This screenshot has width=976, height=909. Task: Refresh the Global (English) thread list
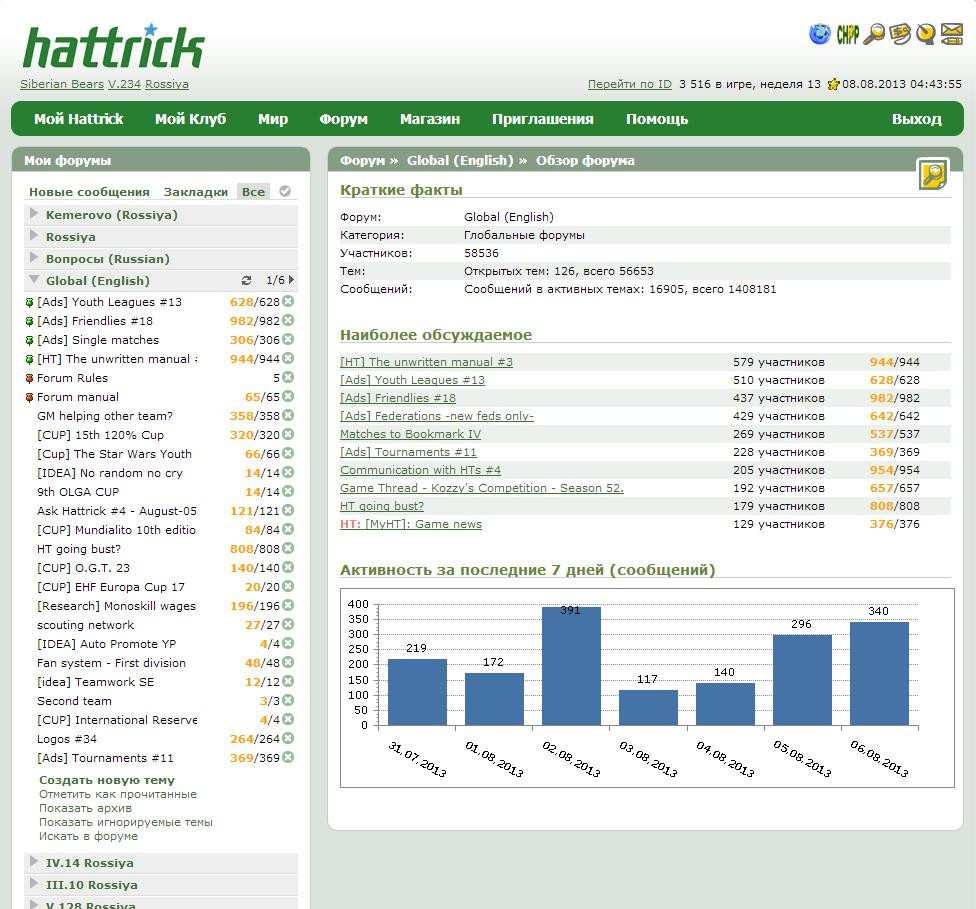246,281
